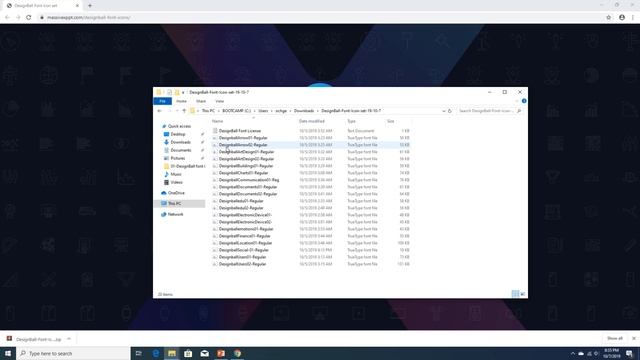Select the DesignballEmotions01-Regular font file

[x=246, y=229]
